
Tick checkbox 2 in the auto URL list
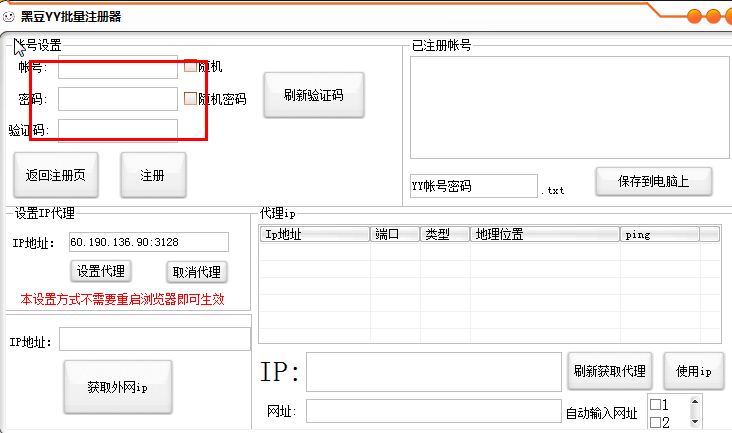pyautogui.click(x=655, y=422)
